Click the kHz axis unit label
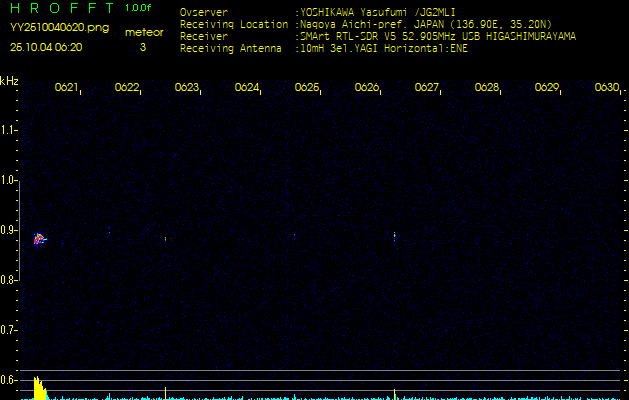Screen dimensions: 629x400 click(x=9, y=81)
